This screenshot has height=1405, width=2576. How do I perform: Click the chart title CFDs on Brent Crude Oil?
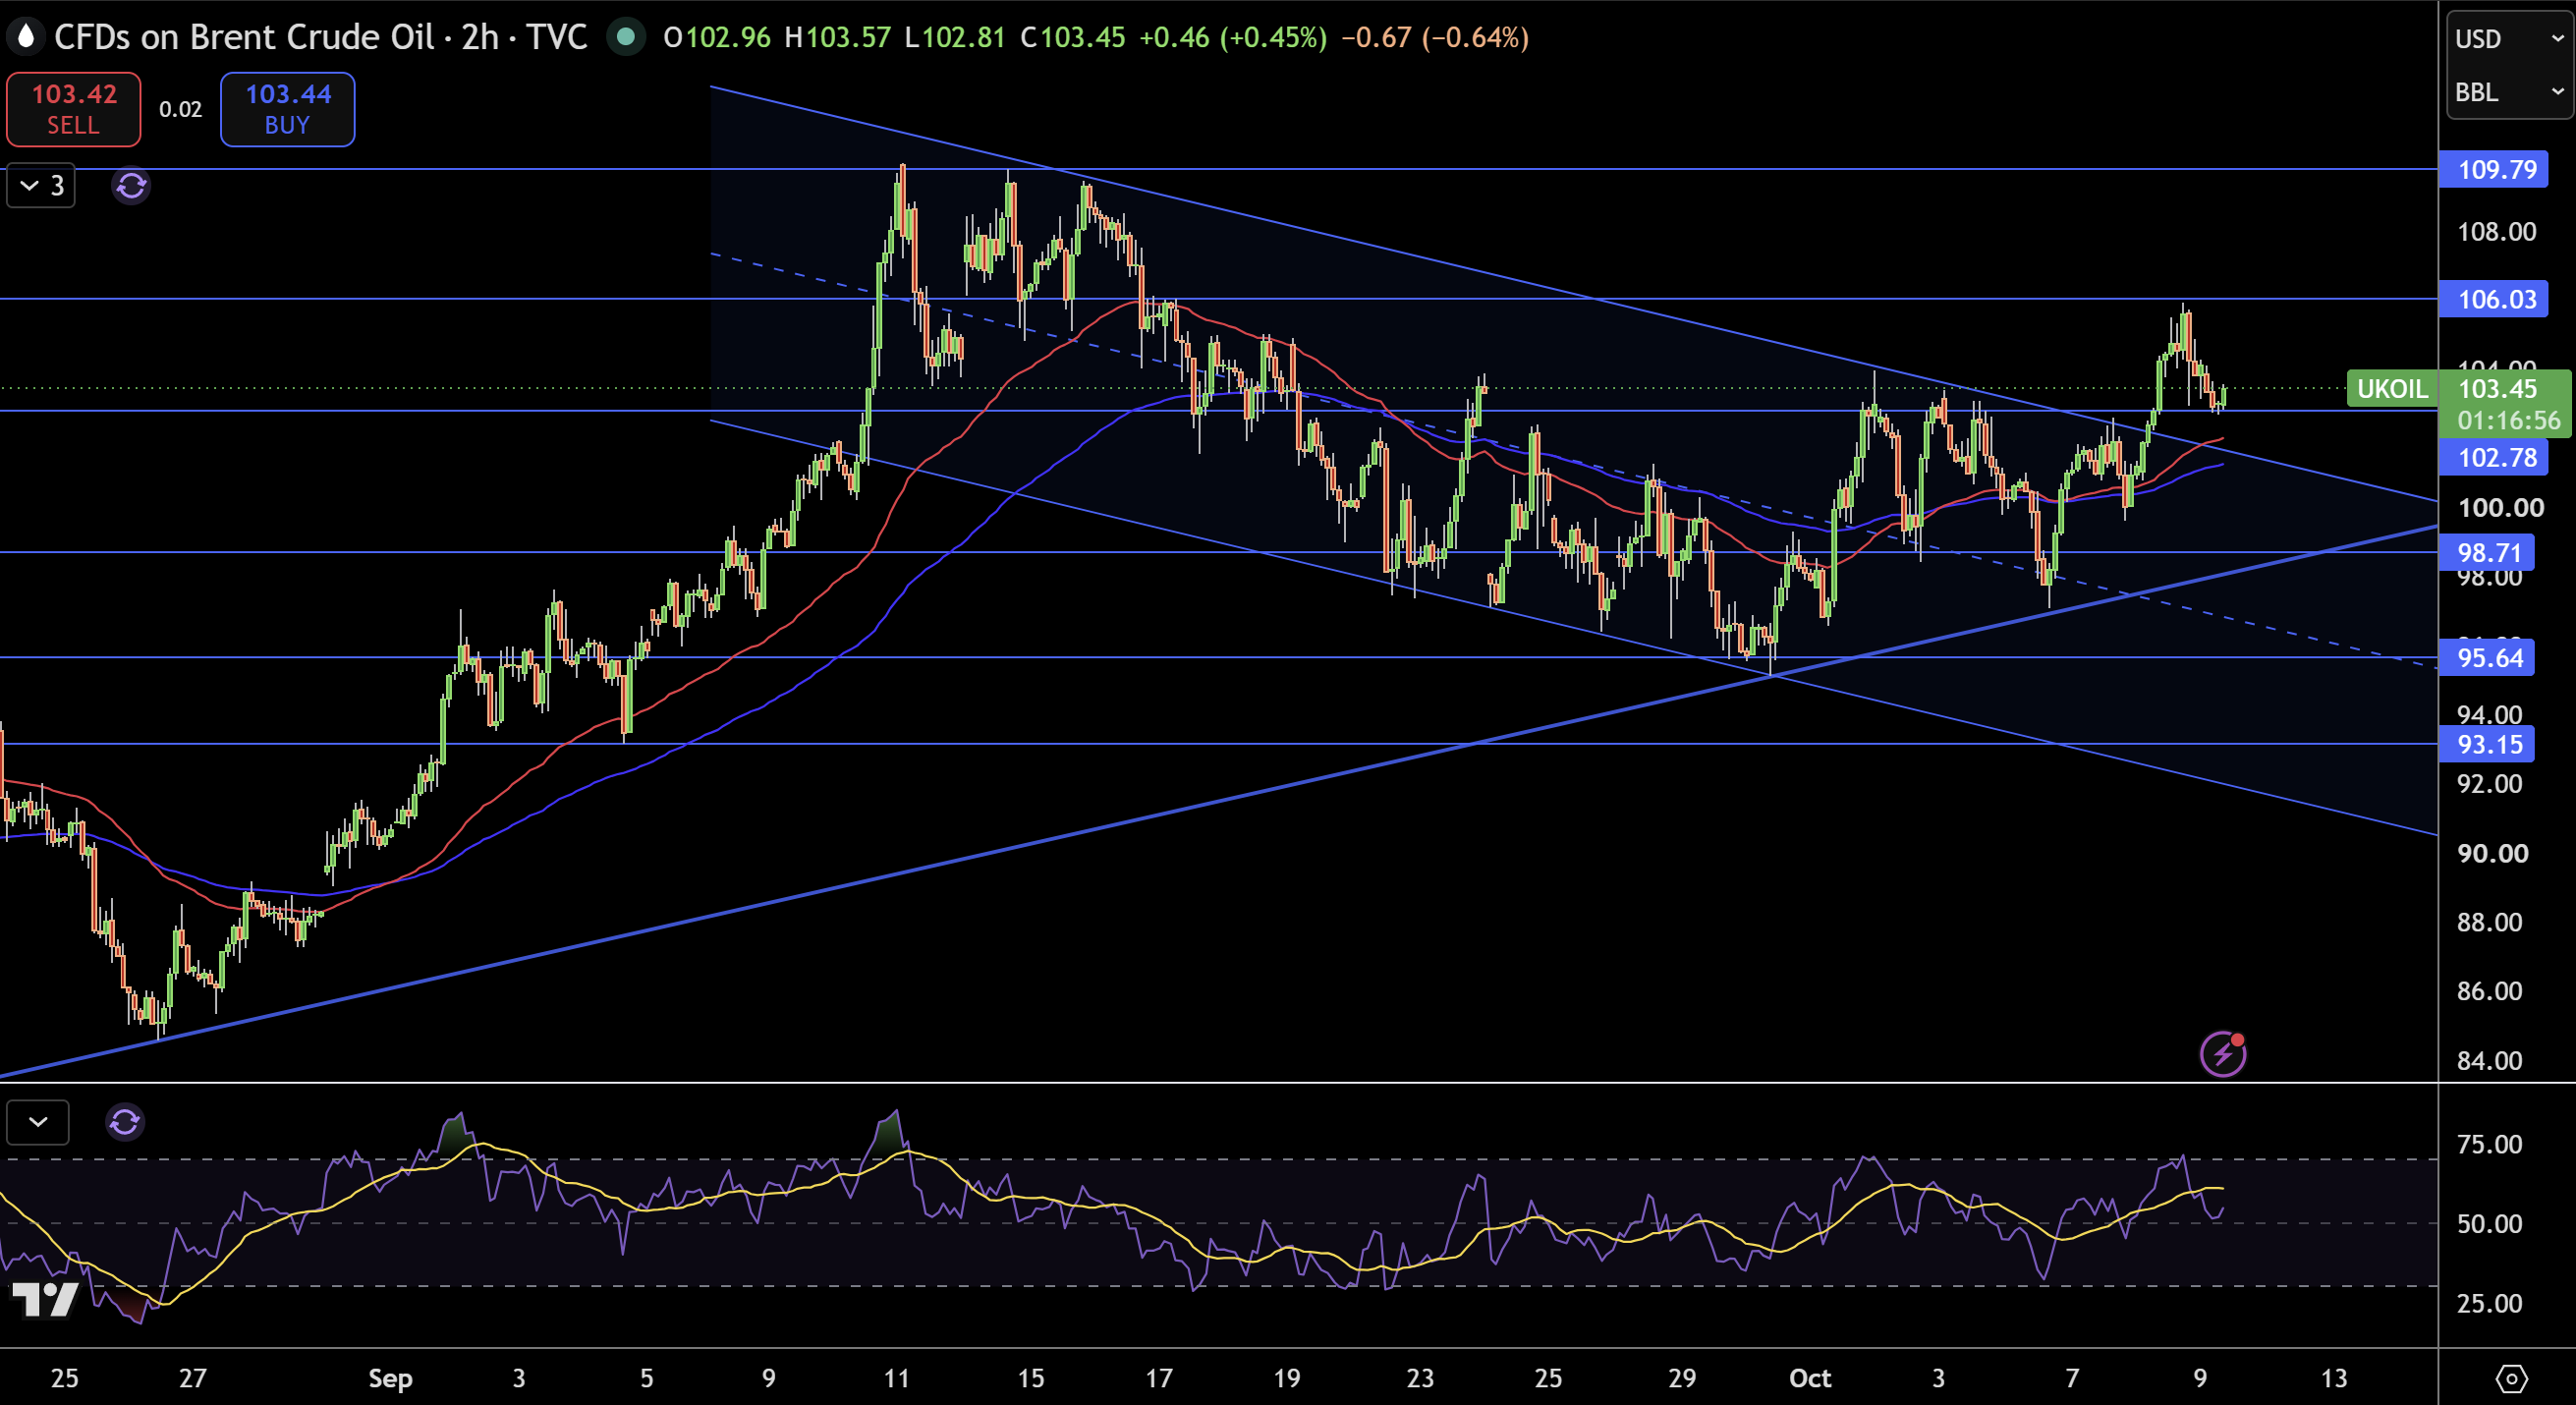point(244,37)
